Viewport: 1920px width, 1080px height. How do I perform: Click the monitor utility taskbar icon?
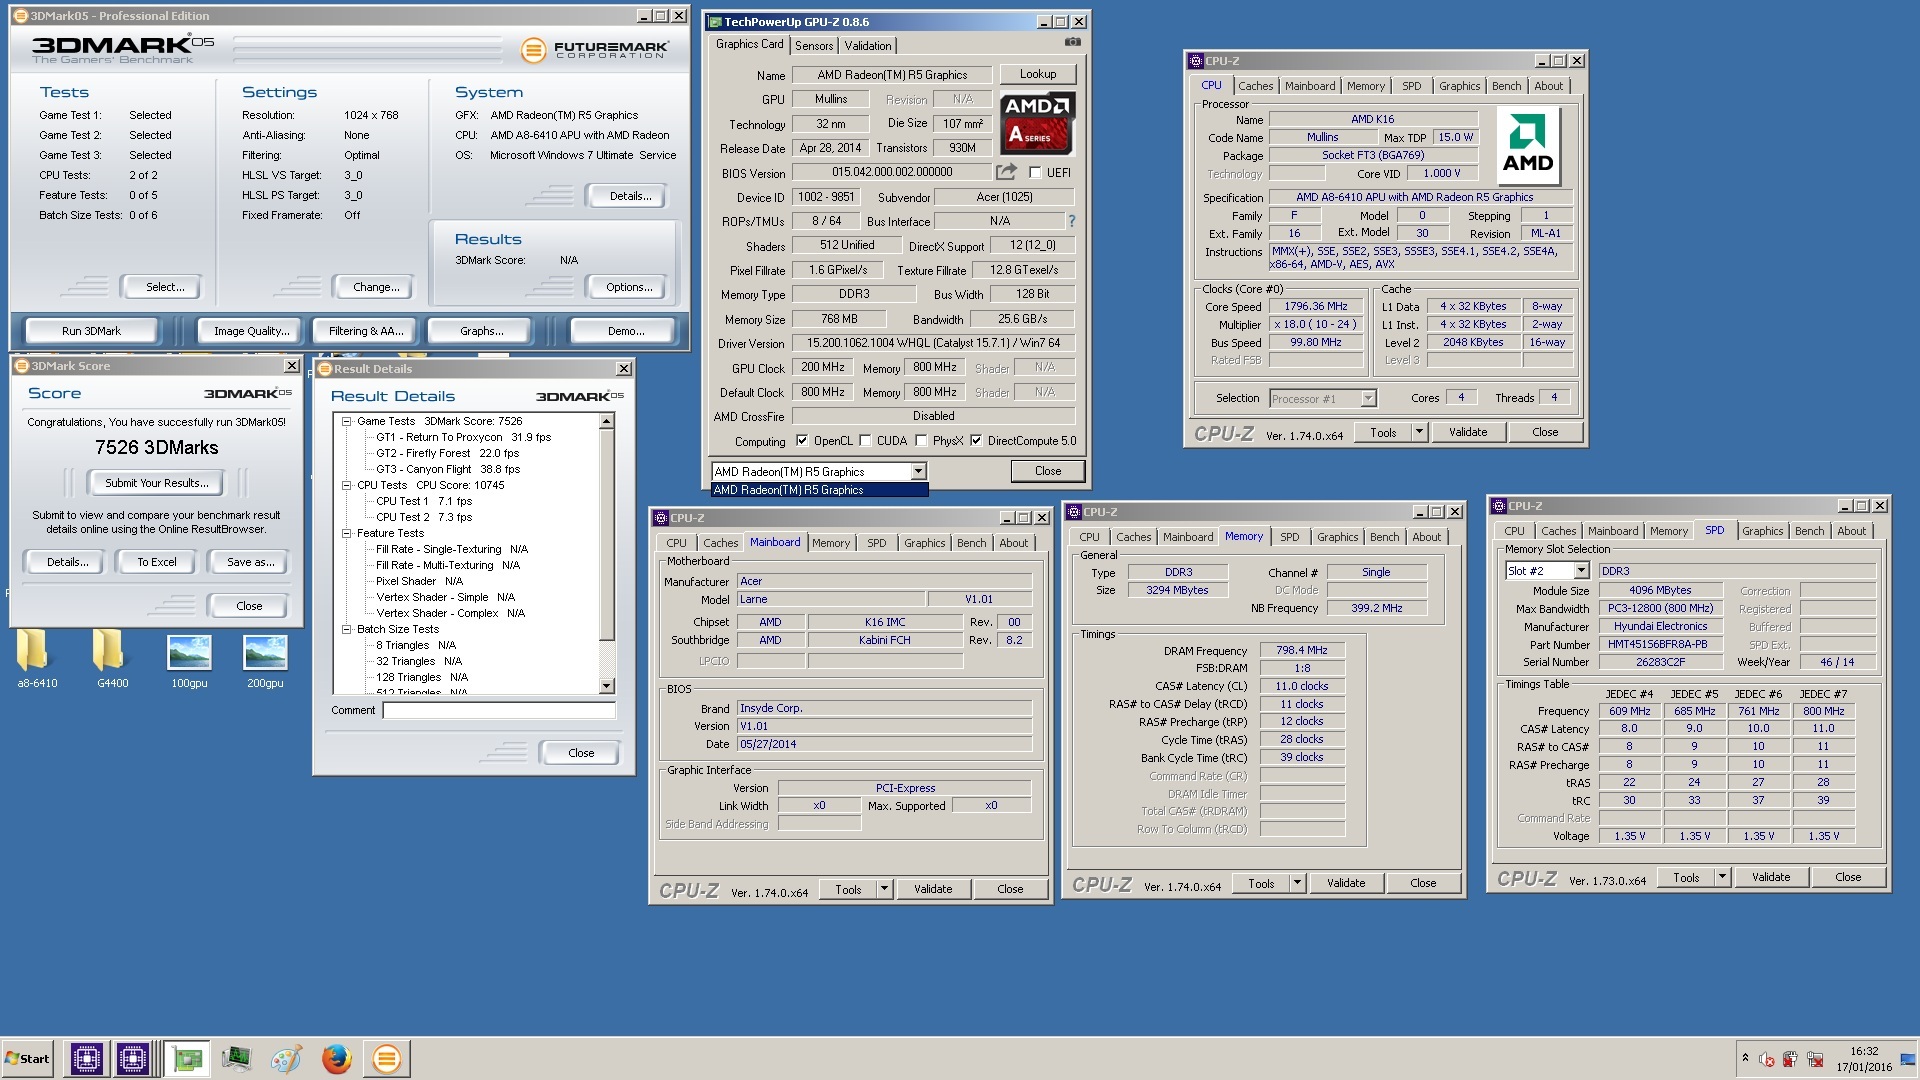(237, 1058)
